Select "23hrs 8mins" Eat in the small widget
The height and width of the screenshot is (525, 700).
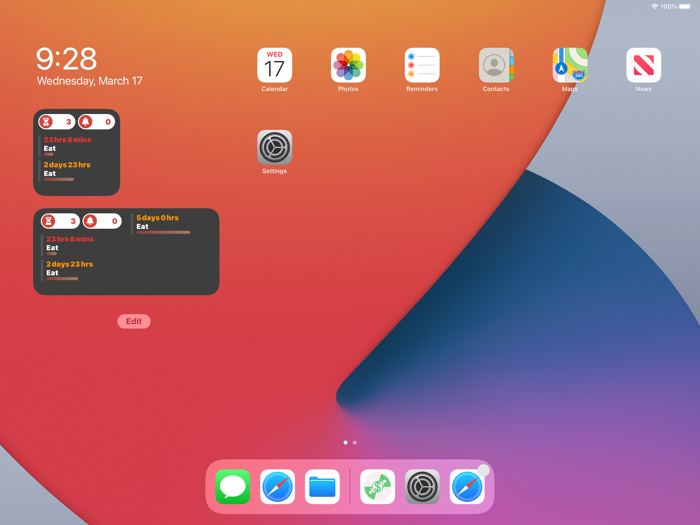(x=67, y=146)
